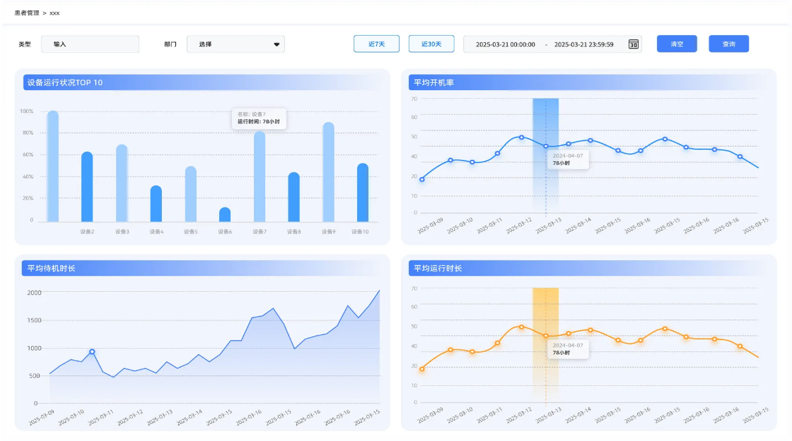Click the blue highlighted band in 平均开机率 chart
The height and width of the screenshot is (441, 792).
pyautogui.click(x=546, y=155)
